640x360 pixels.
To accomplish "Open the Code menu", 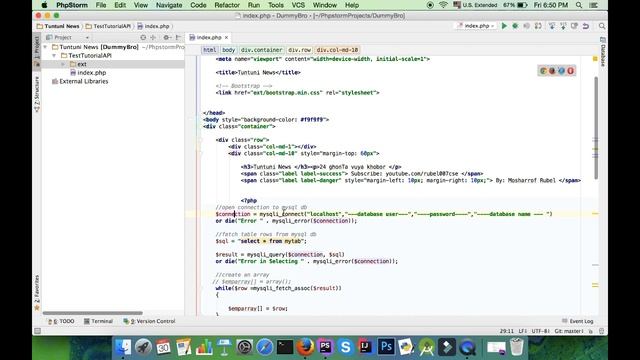I will point(198,5).
